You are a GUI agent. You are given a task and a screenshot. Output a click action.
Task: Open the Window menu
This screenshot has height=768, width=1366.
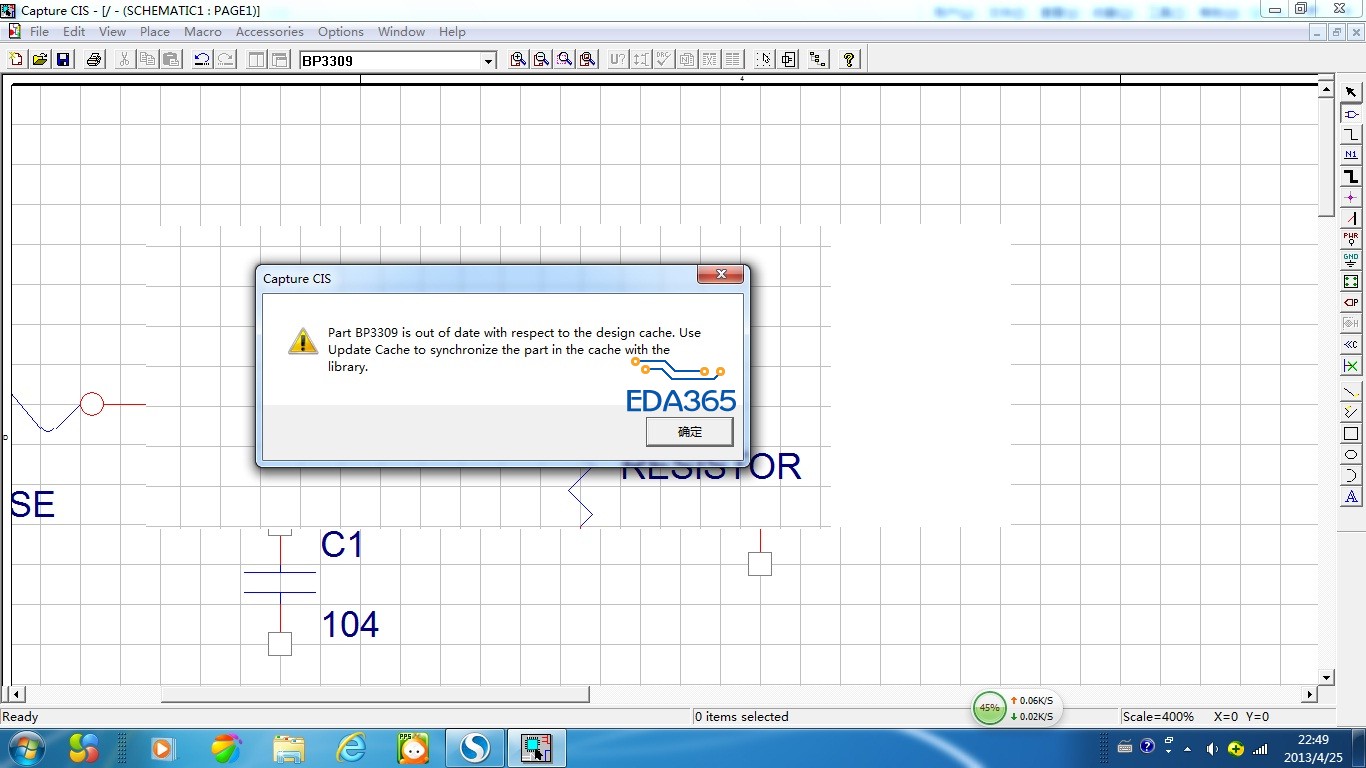click(x=401, y=32)
